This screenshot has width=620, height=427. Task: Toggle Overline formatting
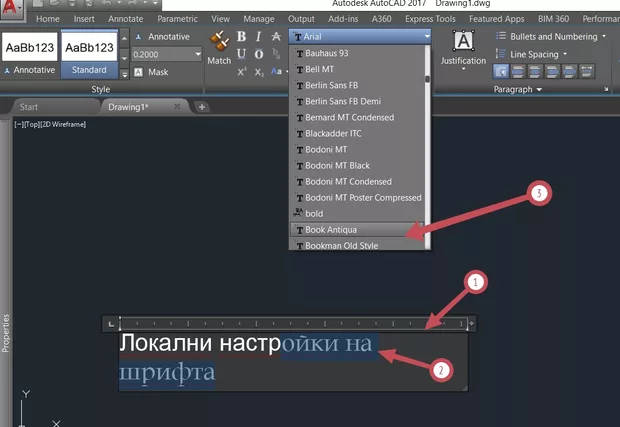pos(259,54)
